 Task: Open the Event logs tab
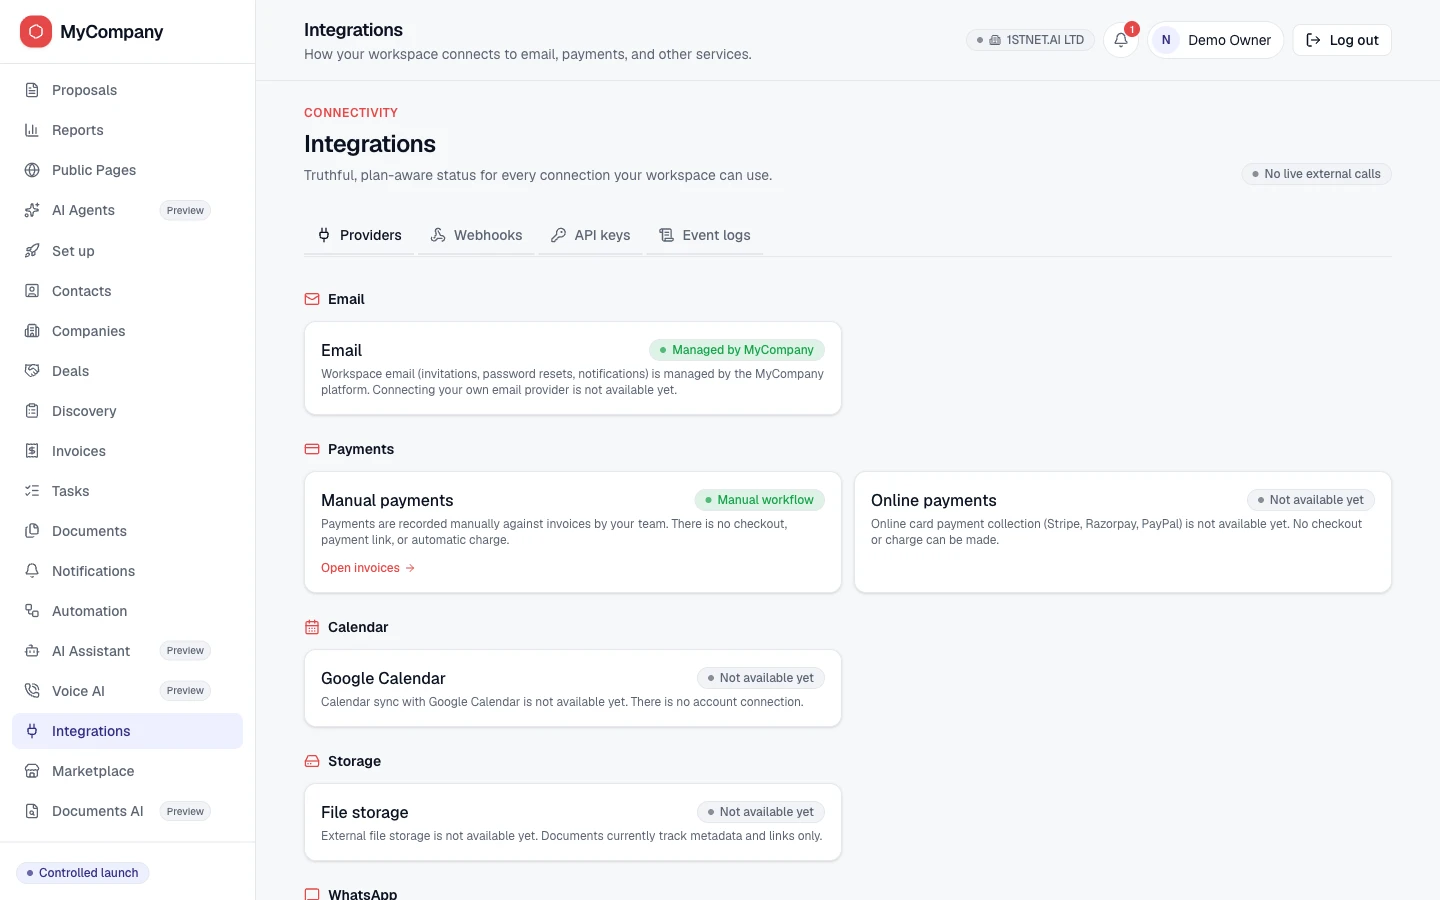pos(704,235)
